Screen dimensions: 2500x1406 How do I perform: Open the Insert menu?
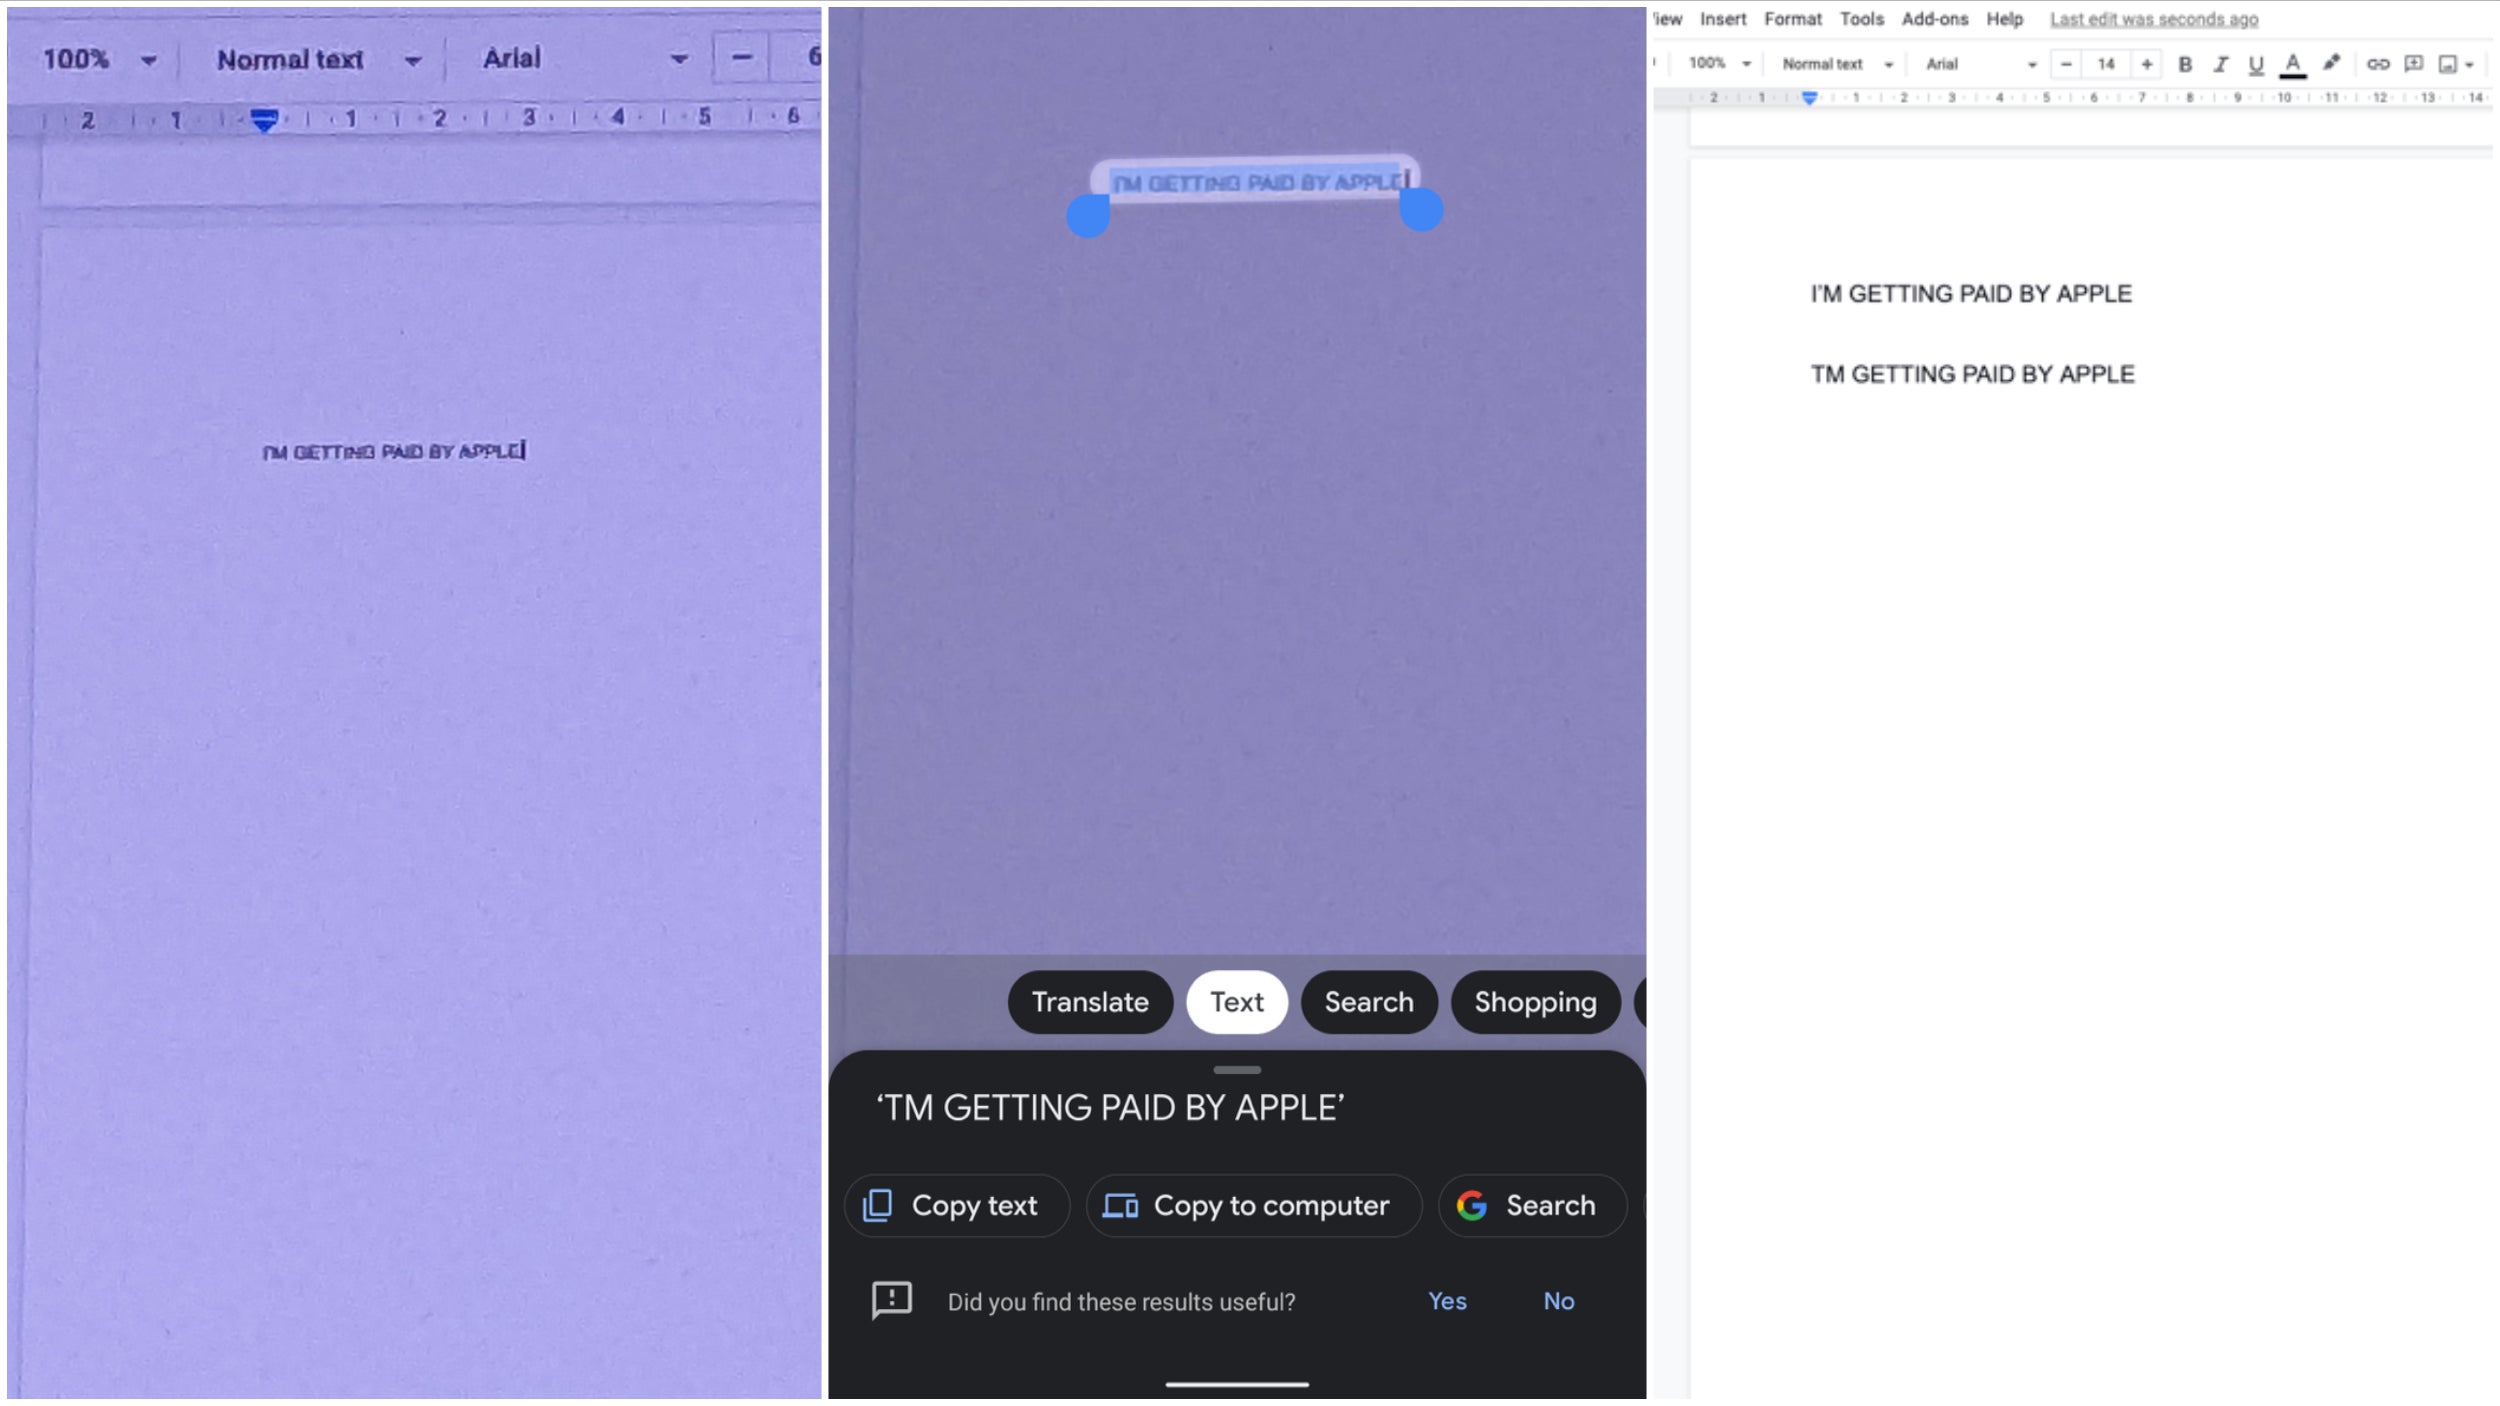(x=1723, y=19)
